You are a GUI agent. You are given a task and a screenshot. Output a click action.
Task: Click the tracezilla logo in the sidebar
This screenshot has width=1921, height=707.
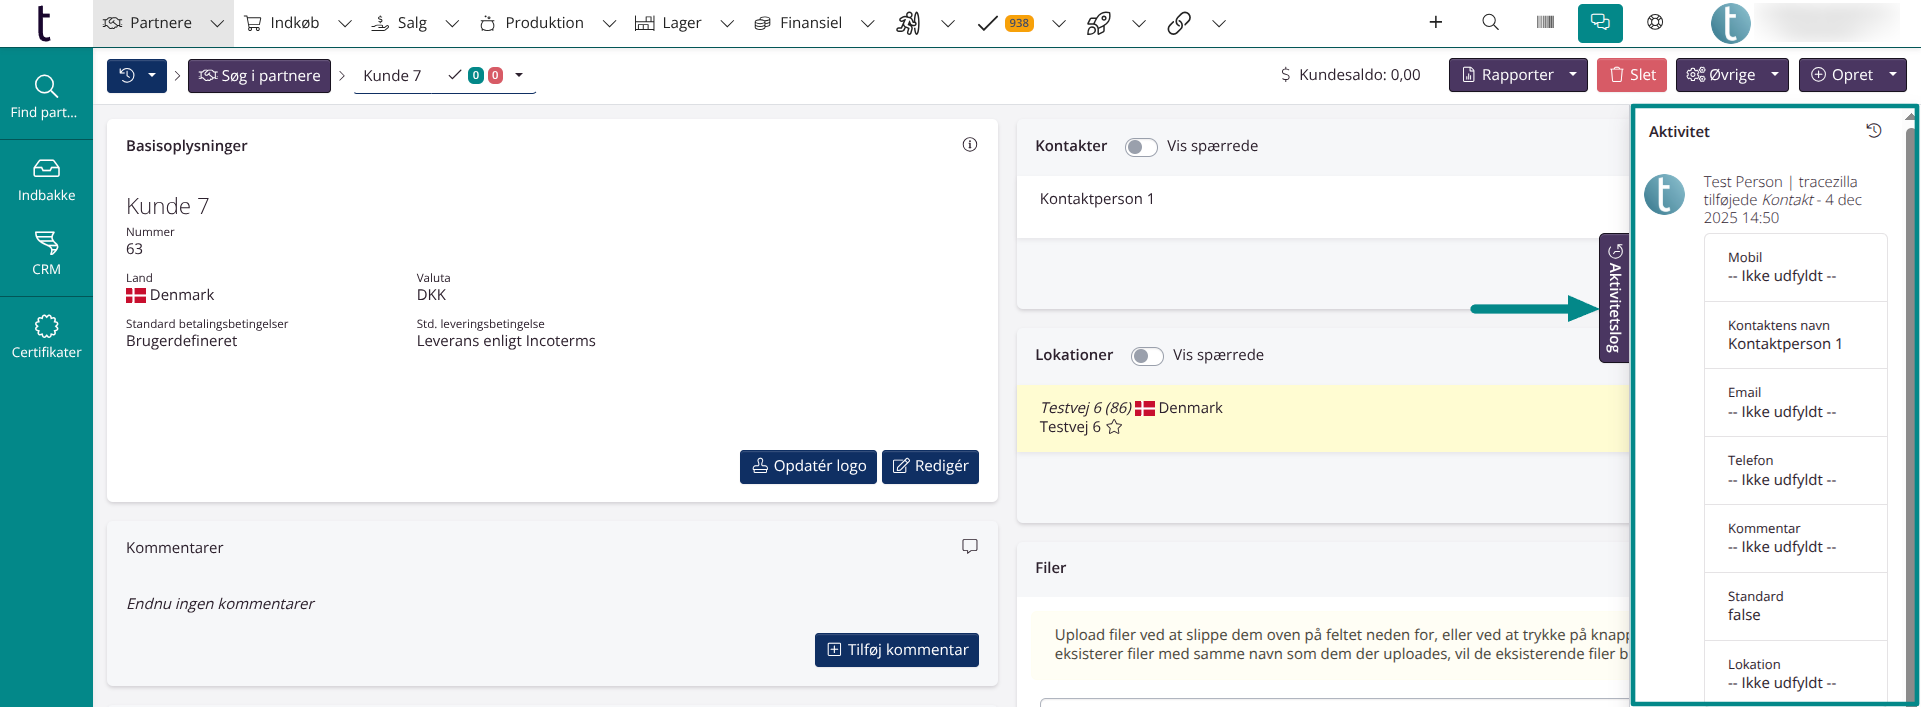(43, 23)
